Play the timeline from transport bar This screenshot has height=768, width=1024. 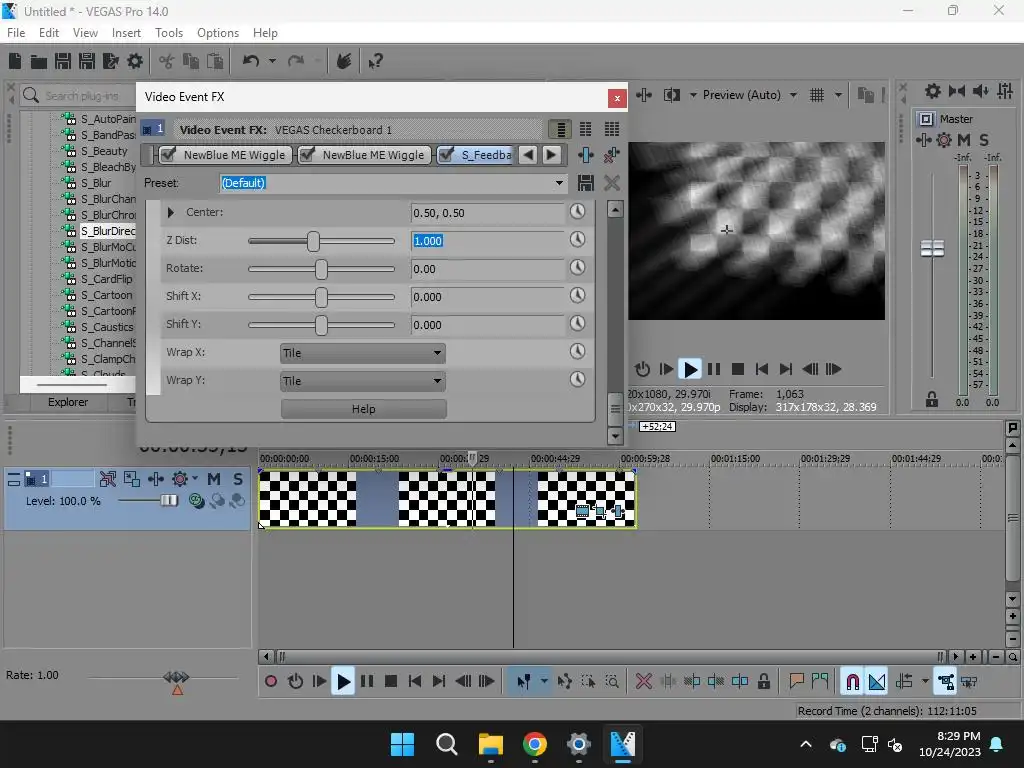pyautogui.click(x=343, y=682)
